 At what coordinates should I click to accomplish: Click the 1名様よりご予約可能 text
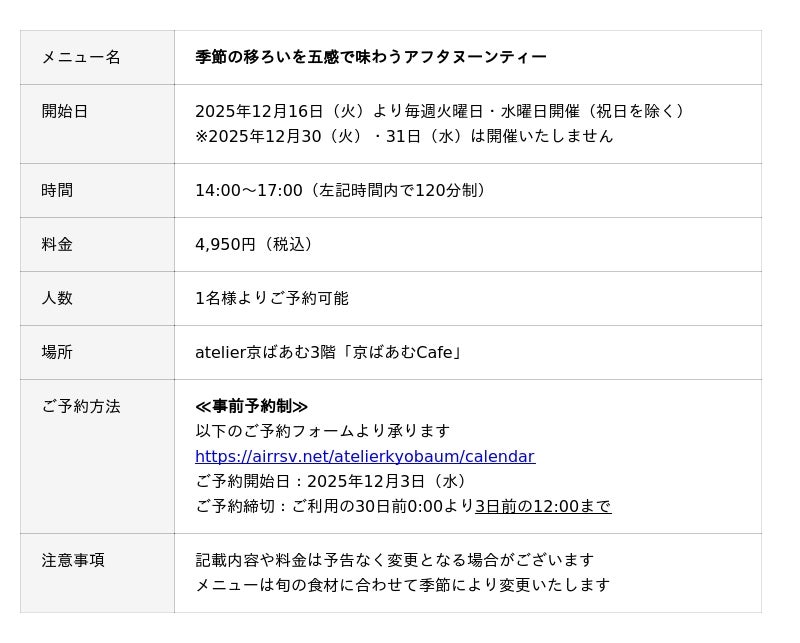pyautogui.click(x=272, y=298)
